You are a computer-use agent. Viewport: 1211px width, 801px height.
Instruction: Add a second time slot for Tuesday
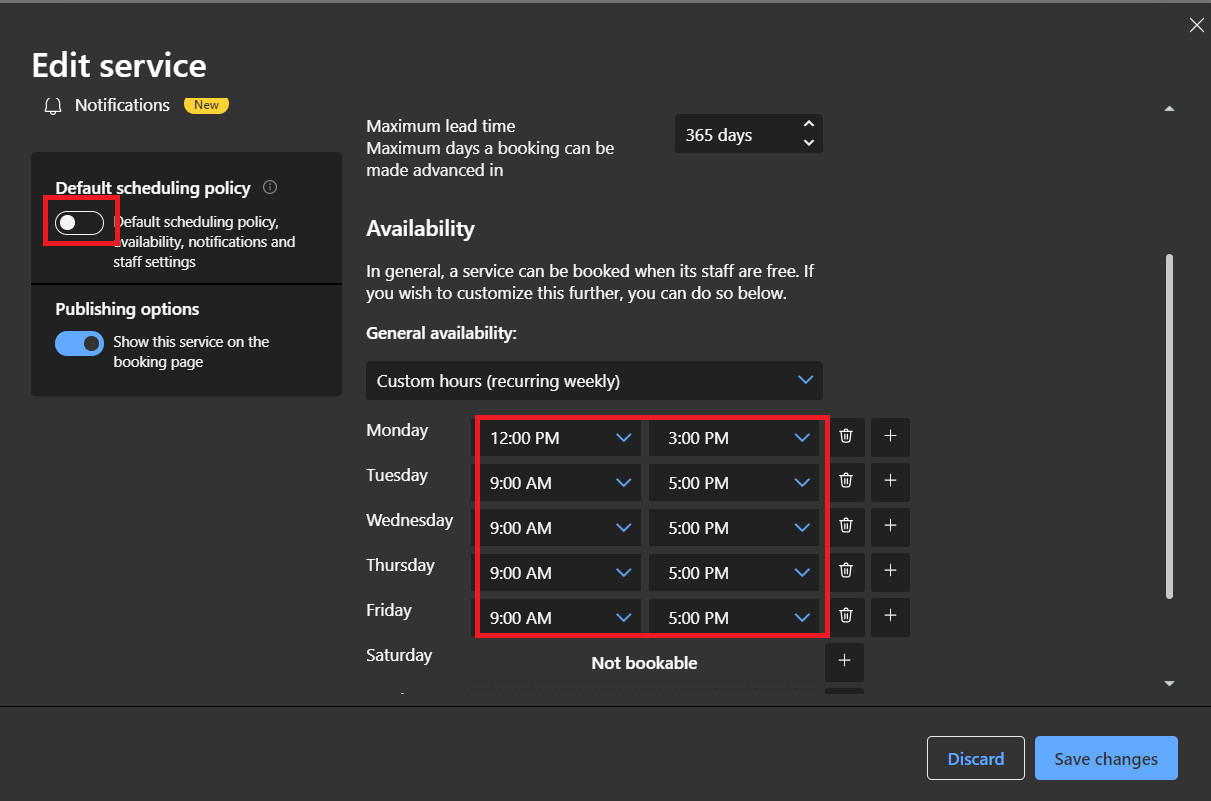point(889,482)
